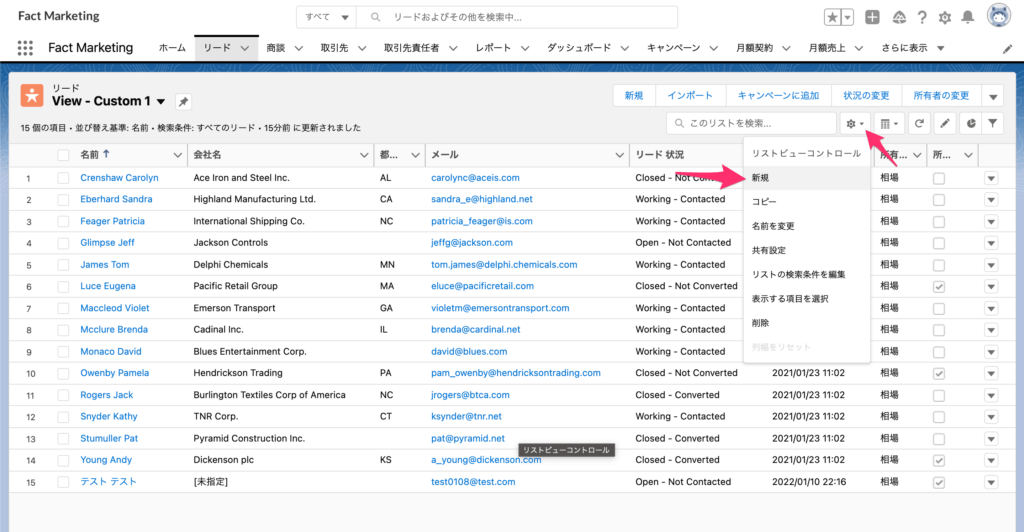This screenshot has height=532, width=1024.
Task: Refresh the lead list view
Action: pos(919,123)
